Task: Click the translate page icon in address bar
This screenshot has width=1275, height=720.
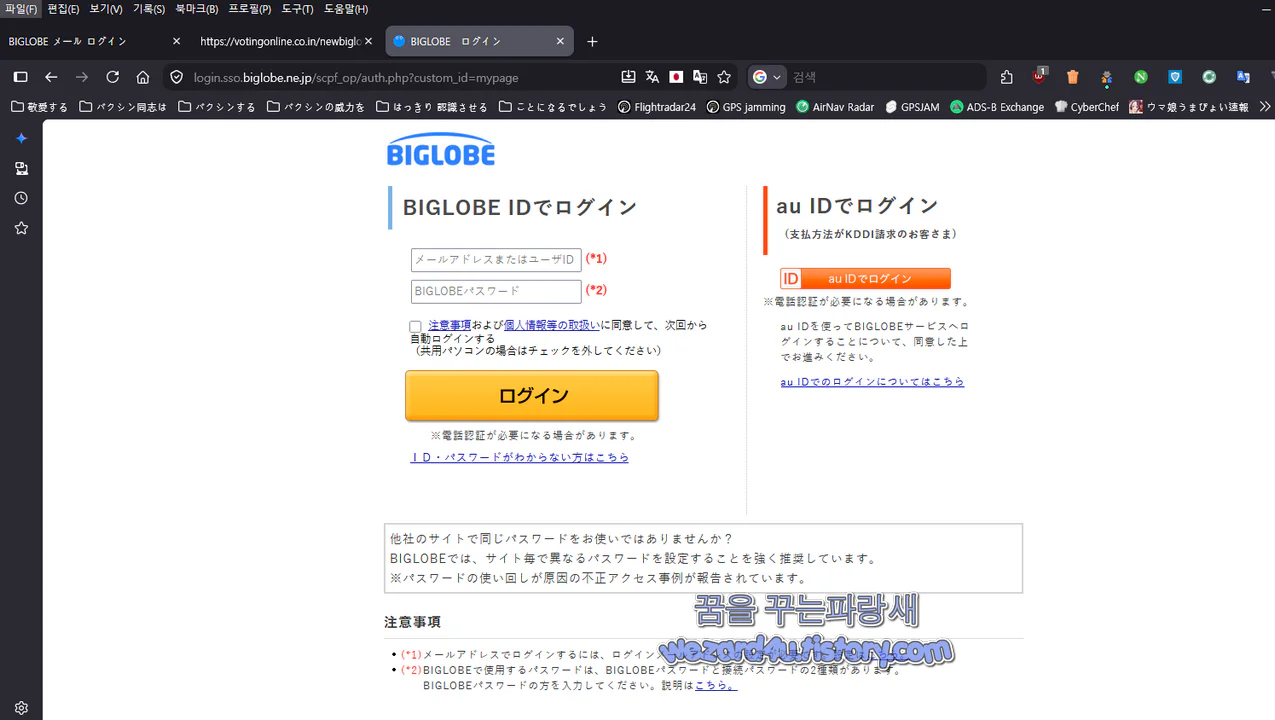Action: tap(652, 77)
